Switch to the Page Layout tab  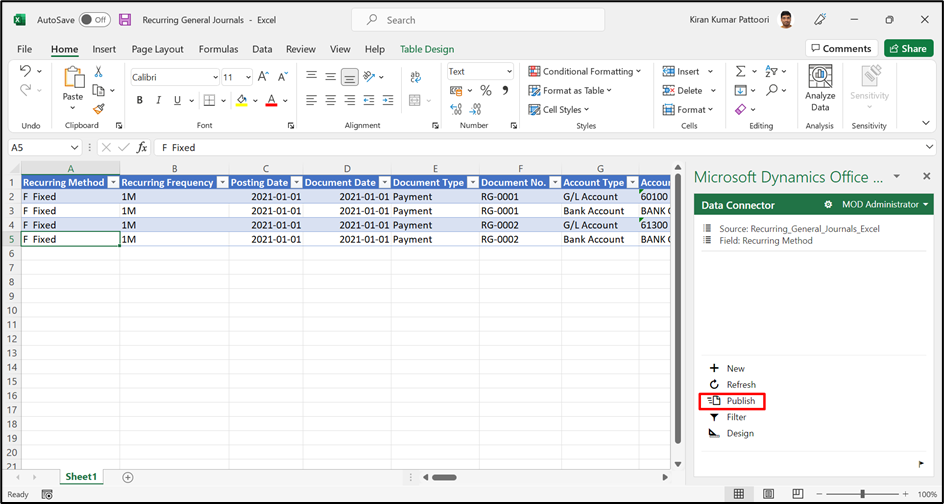[x=158, y=49]
